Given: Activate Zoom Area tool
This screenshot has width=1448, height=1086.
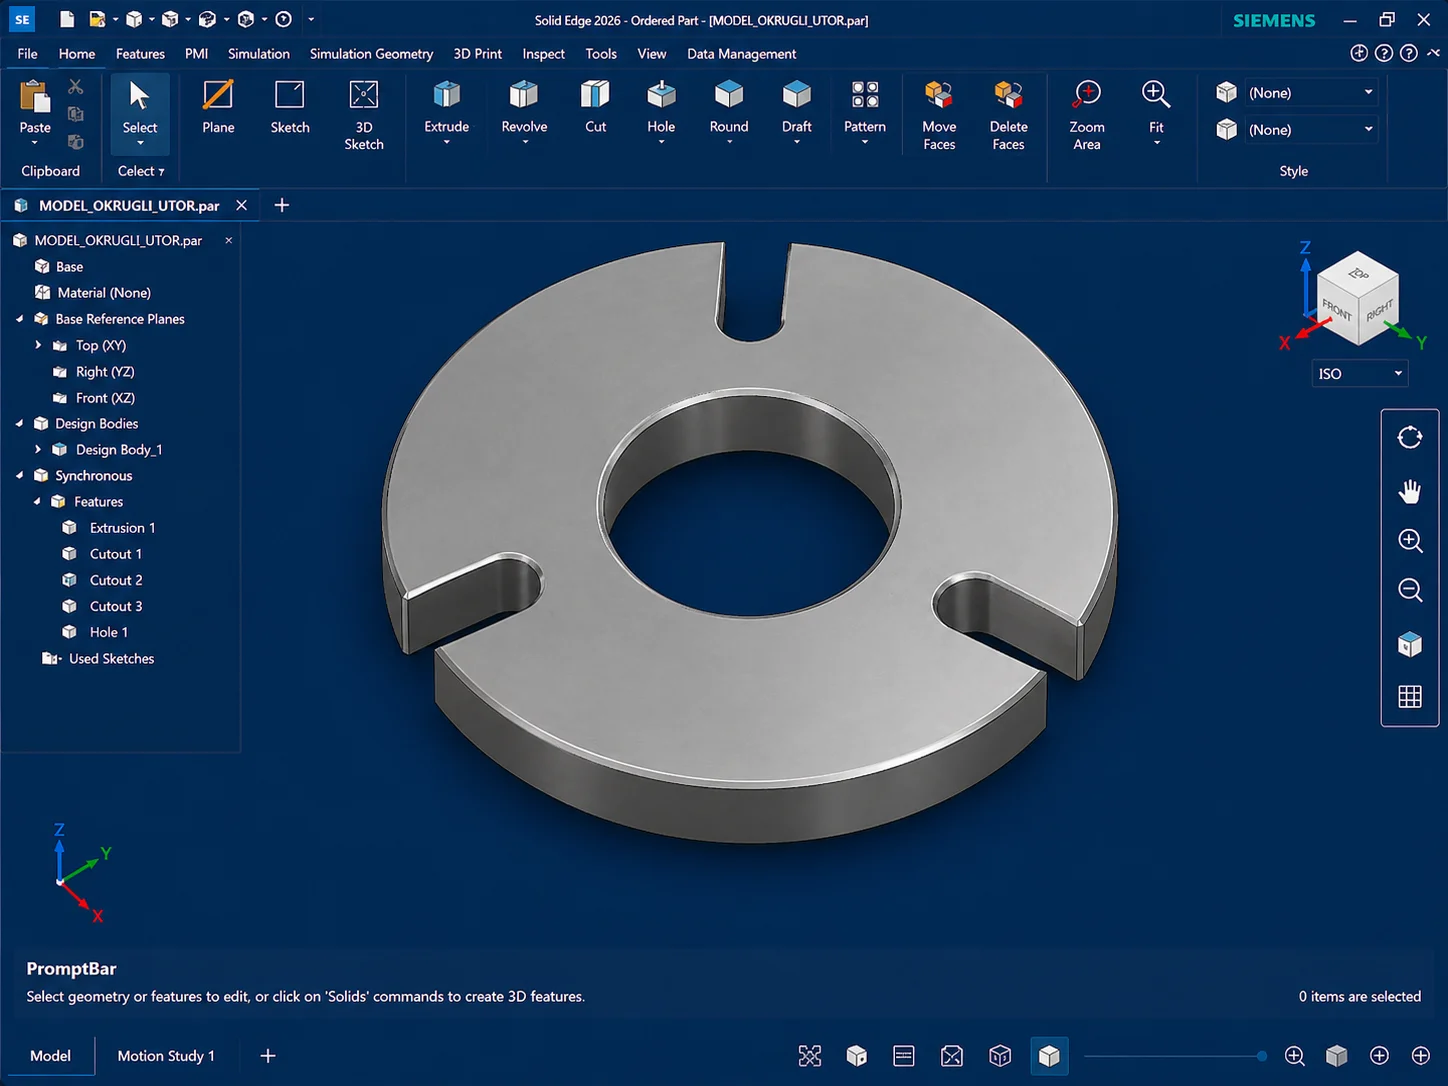Looking at the screenshot, I should (1087, 115).
